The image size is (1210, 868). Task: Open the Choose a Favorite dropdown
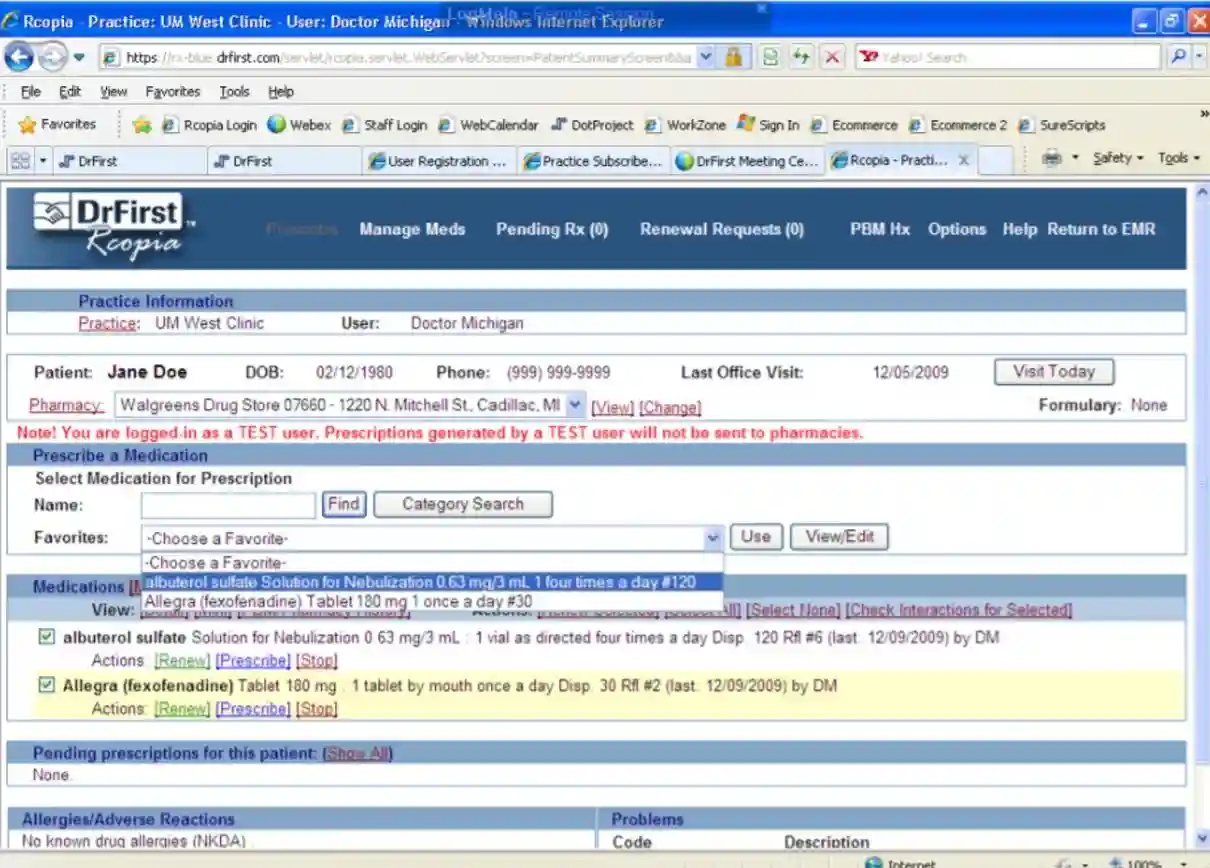[712, 538]
